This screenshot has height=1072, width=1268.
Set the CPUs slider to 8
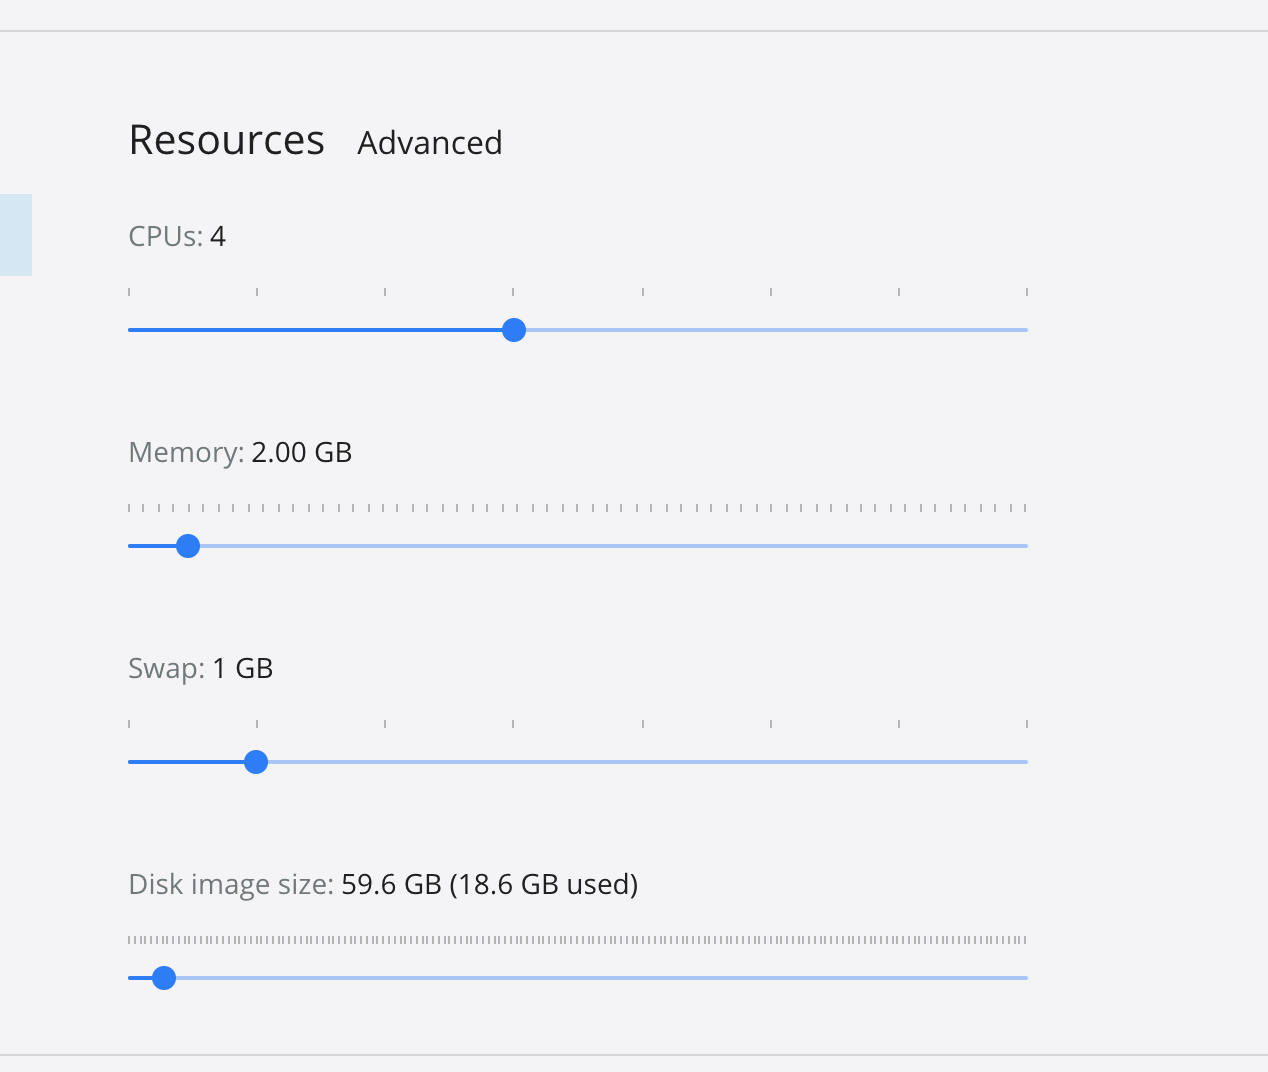(1026, 330)
